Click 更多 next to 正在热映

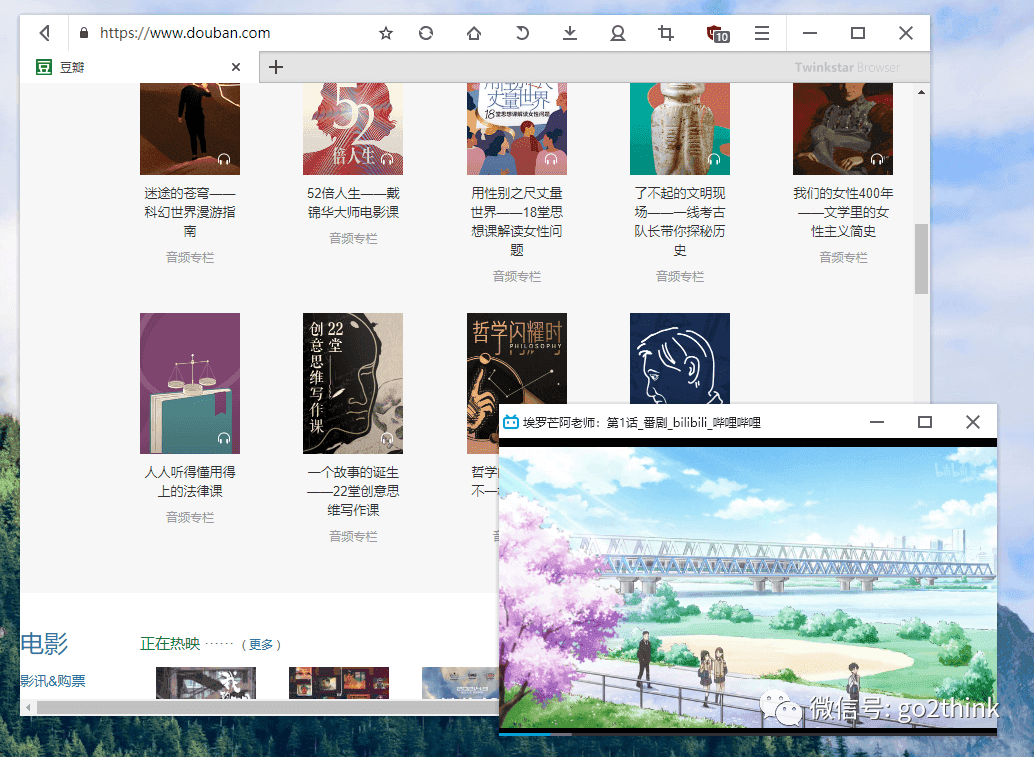[x=261, y=644]
